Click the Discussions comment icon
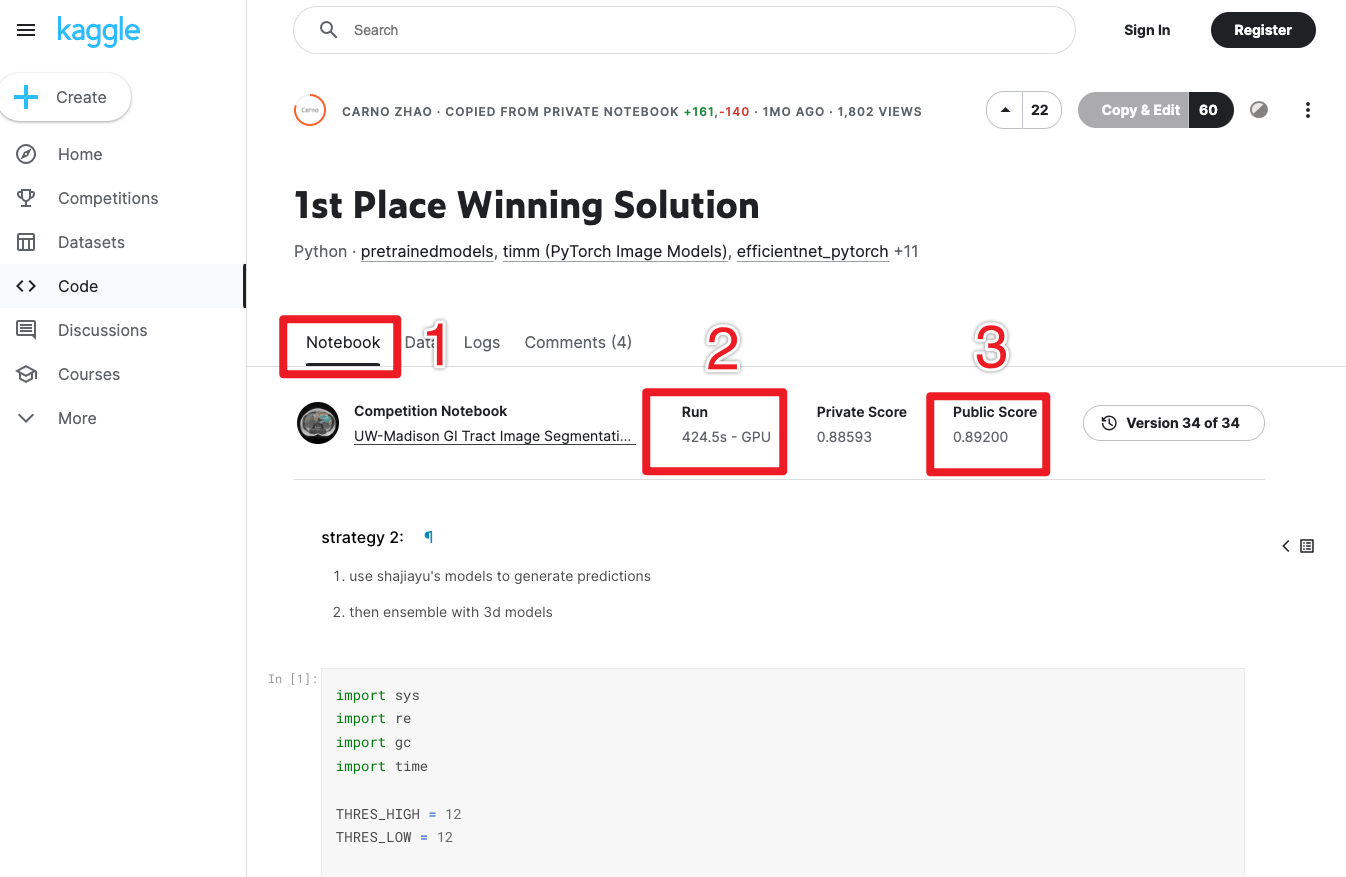Viewport: 1346px width, 877px height. tap(27, 330)
